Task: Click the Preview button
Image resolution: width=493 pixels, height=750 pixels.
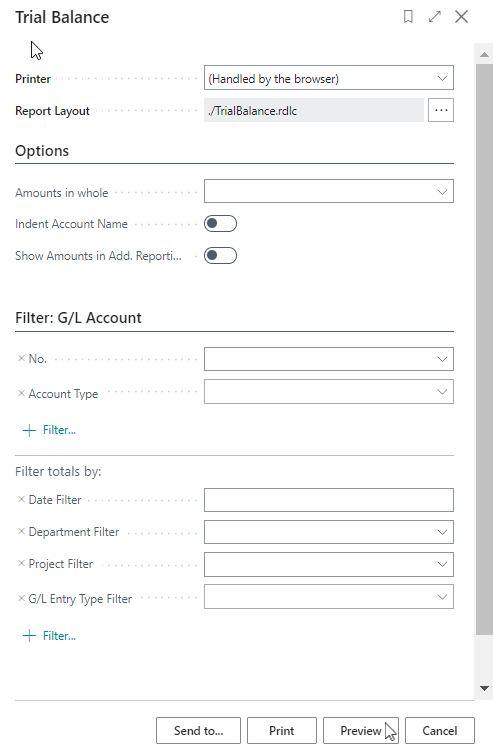Action: pyautogui.click(x=362, y=731)
